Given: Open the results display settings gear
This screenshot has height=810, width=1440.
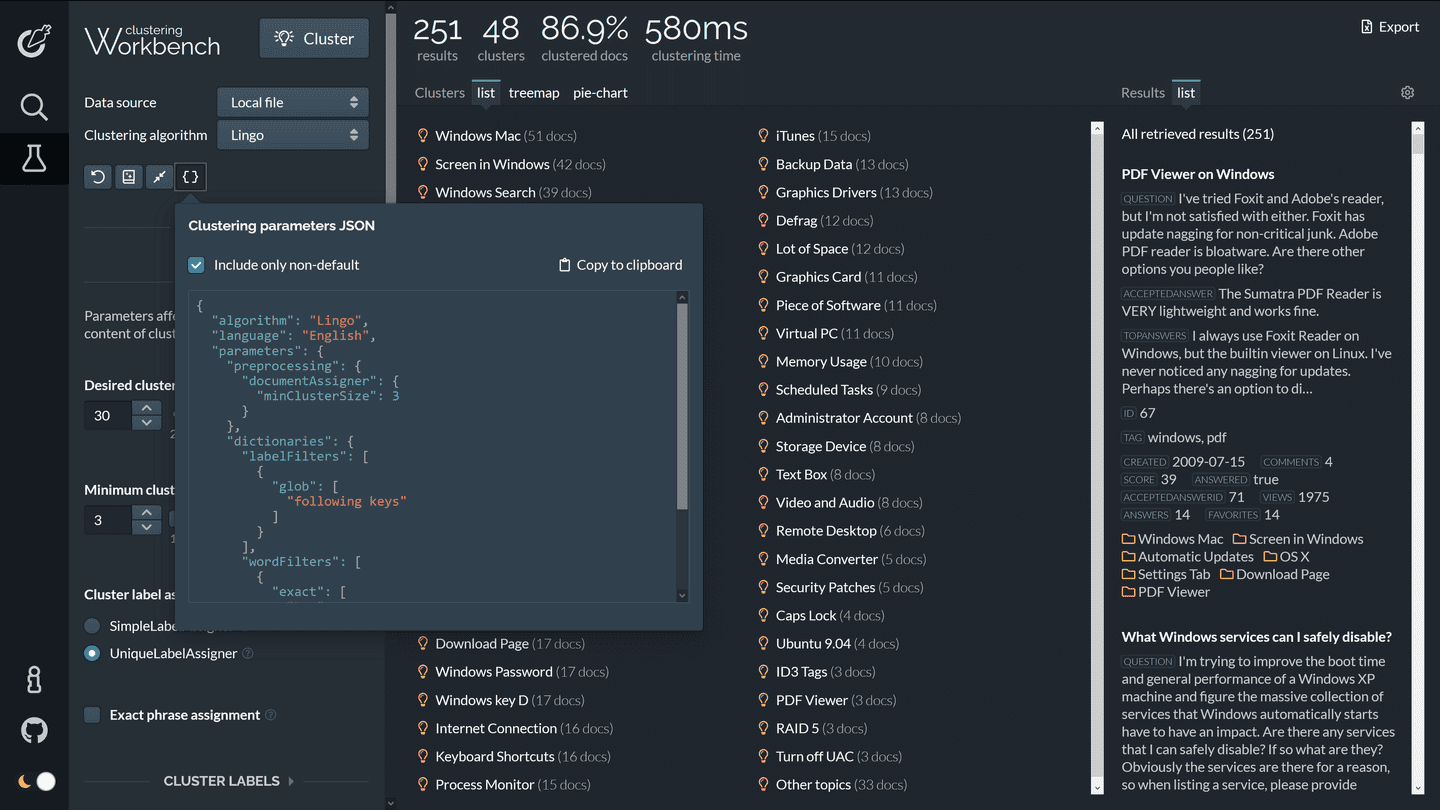Looking at the screenshot, I should point(1407,91).
